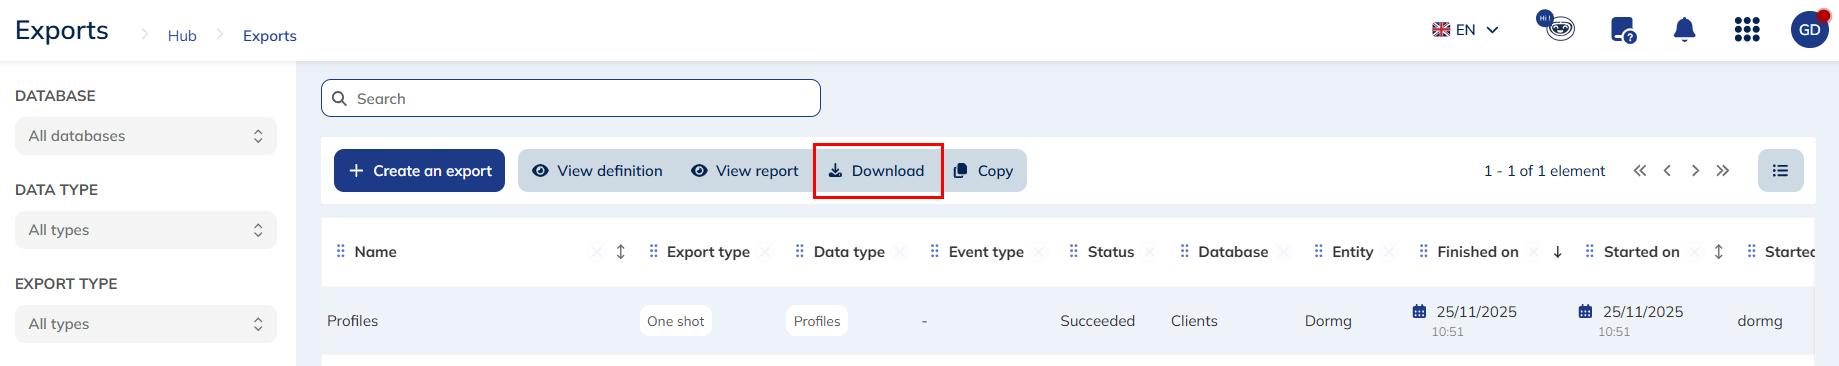Click Create an export button
1839x366 pixels.
pyautogui.click(x=419, y=171)
